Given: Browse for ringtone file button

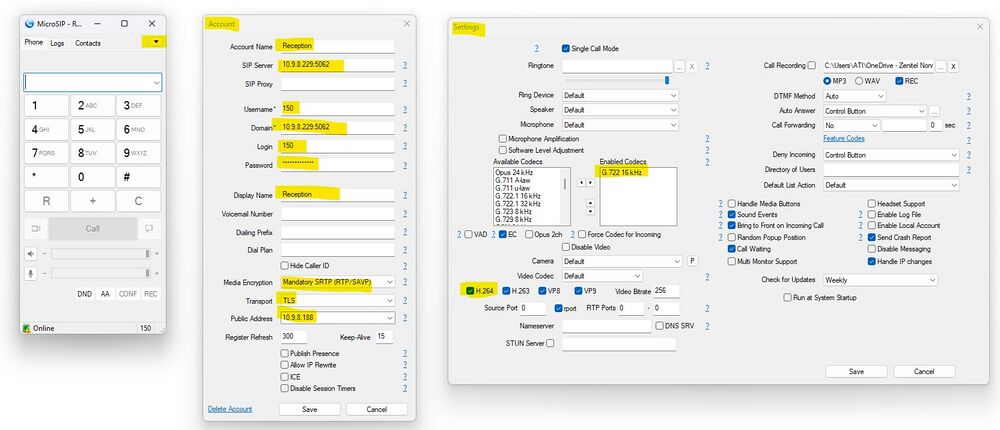Looking at the screenshot, I should (680, 66).
